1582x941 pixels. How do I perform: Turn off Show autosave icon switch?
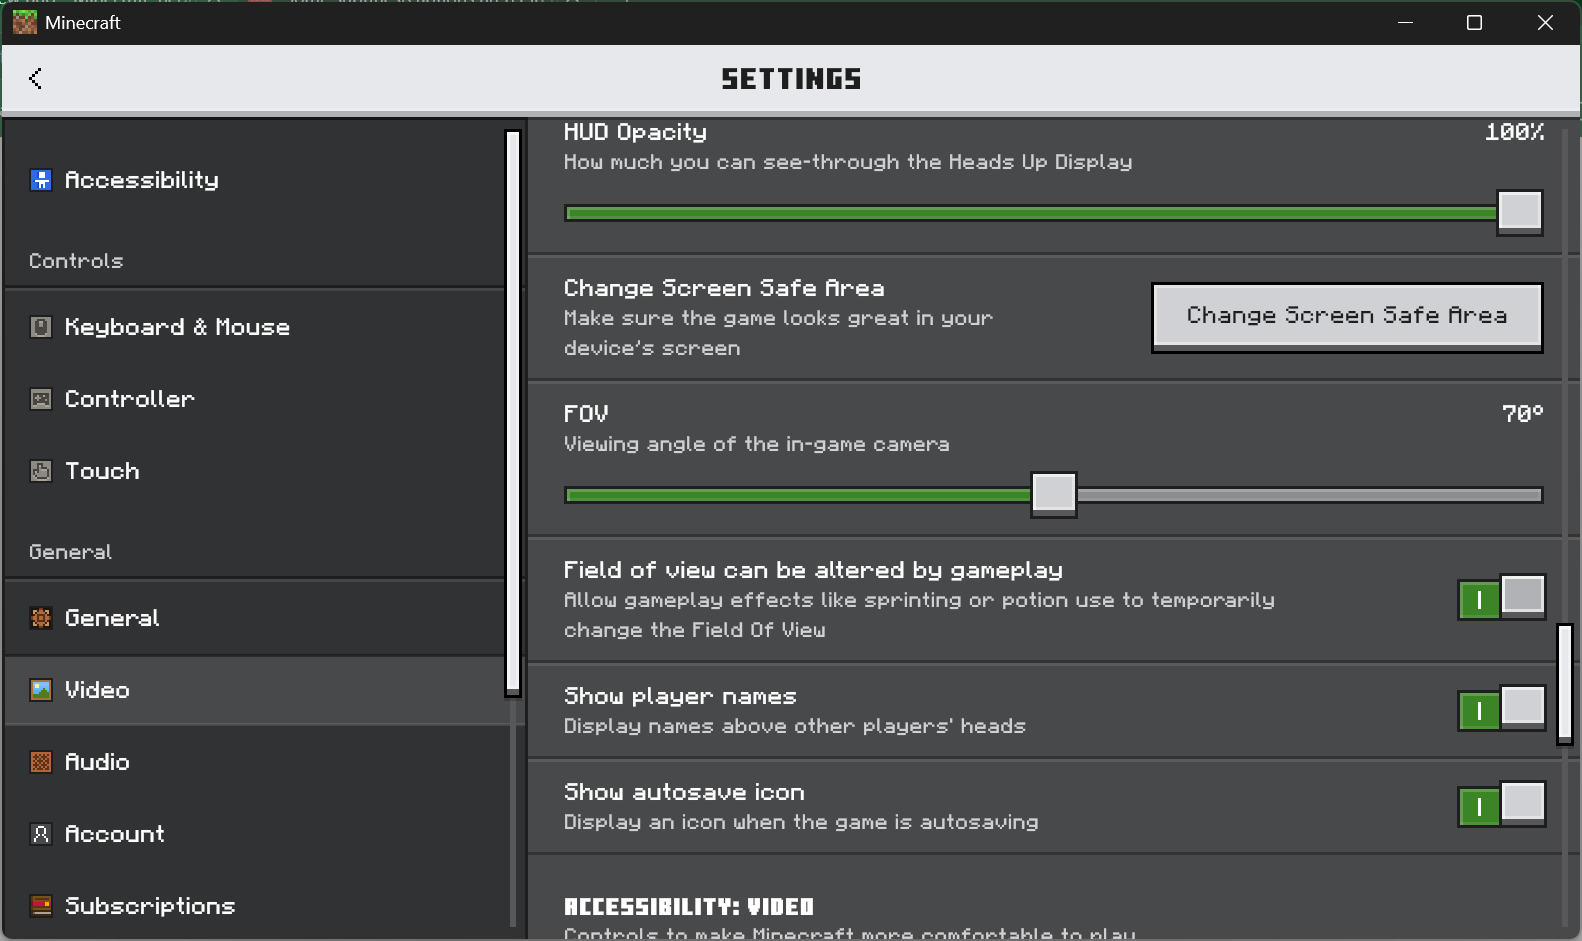(1502, 805)
